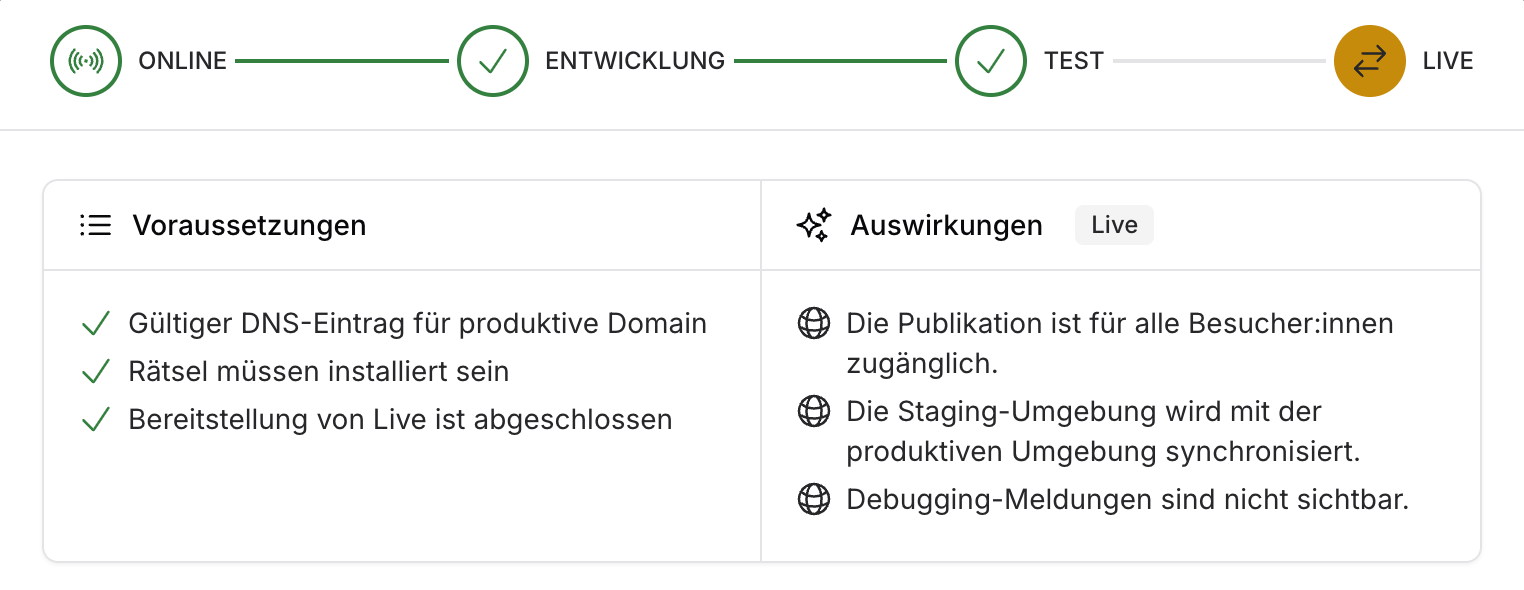Click the Live badge next to Auswirkungen
Viewport: 1524px width, 590px height.
(1114, 225)
